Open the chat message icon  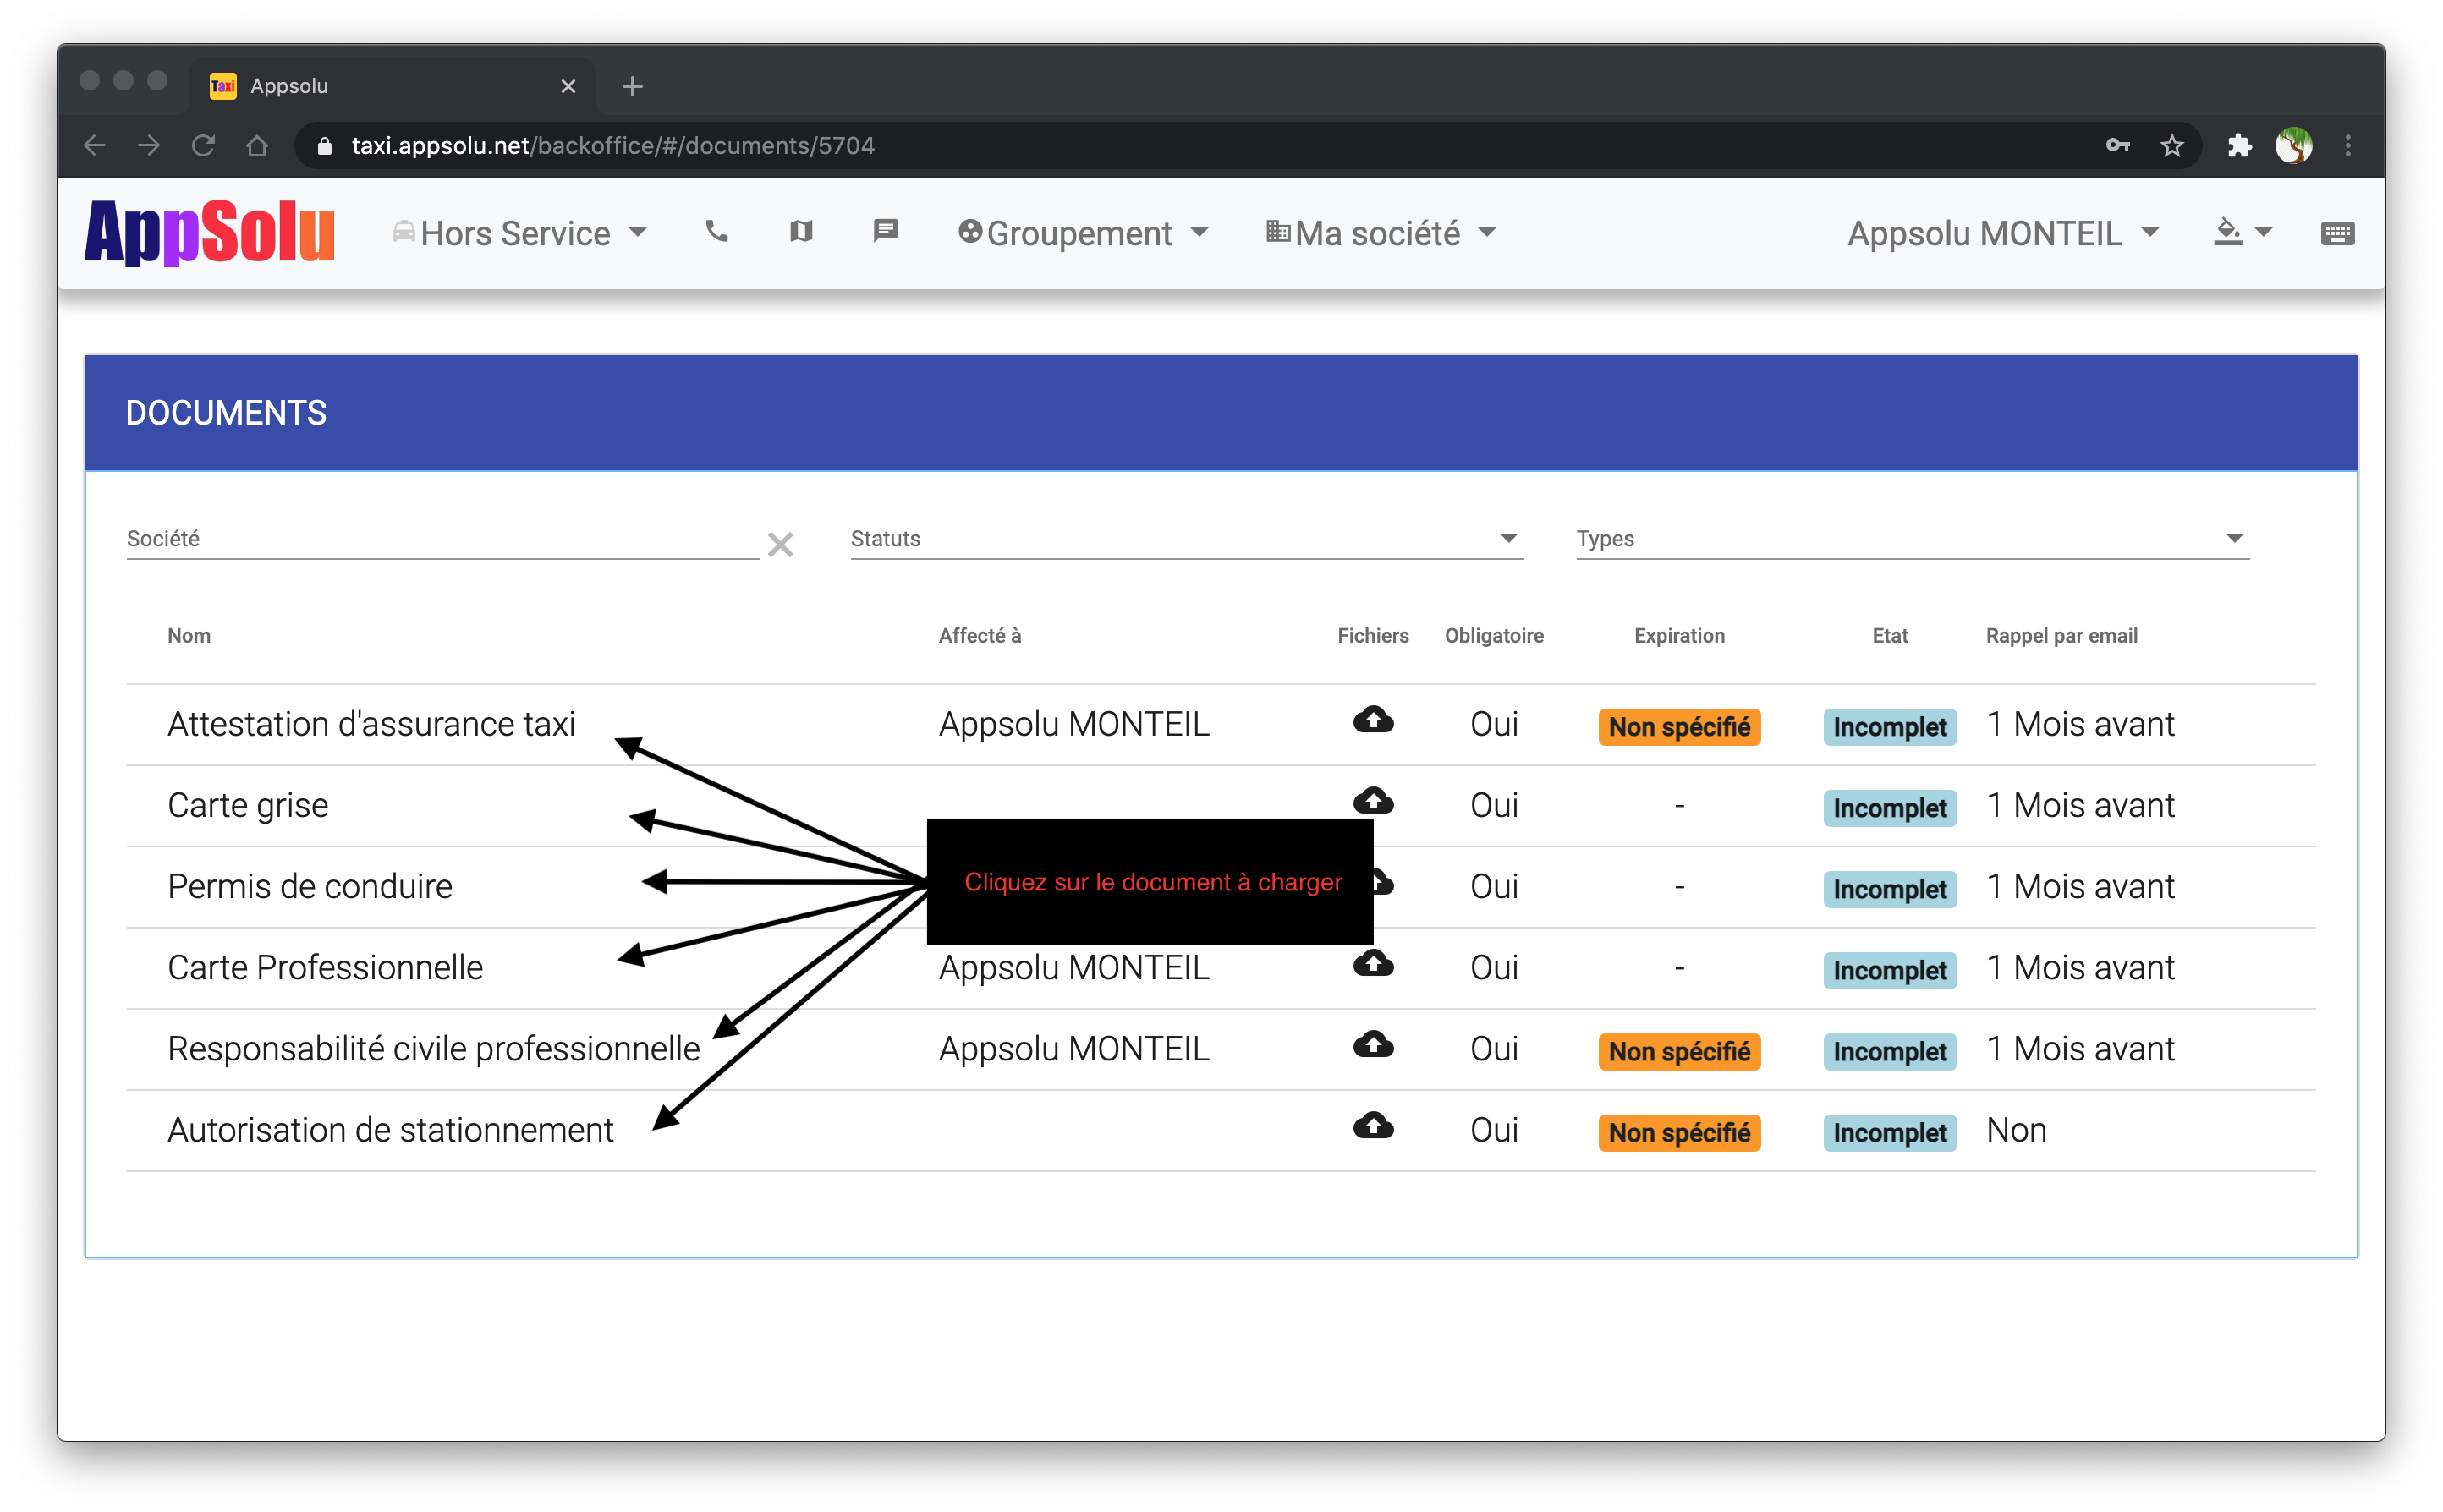coord(885,232)
